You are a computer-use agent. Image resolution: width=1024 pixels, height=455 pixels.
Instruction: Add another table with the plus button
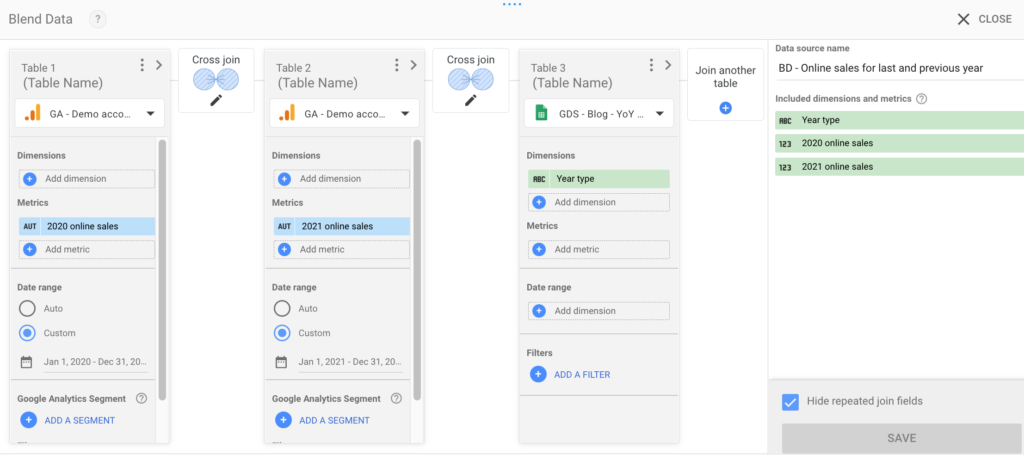726,108
